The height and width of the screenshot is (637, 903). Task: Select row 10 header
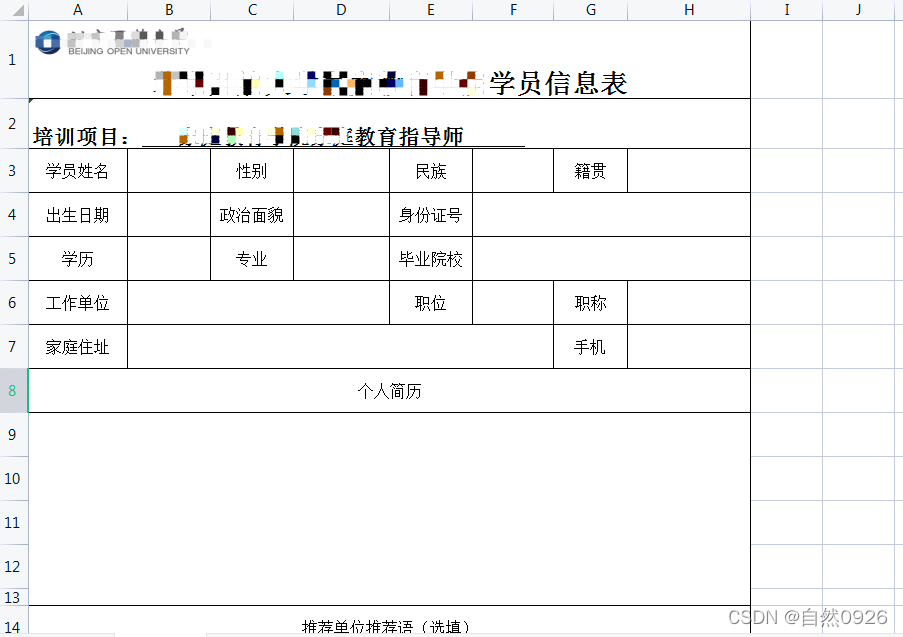14,478
